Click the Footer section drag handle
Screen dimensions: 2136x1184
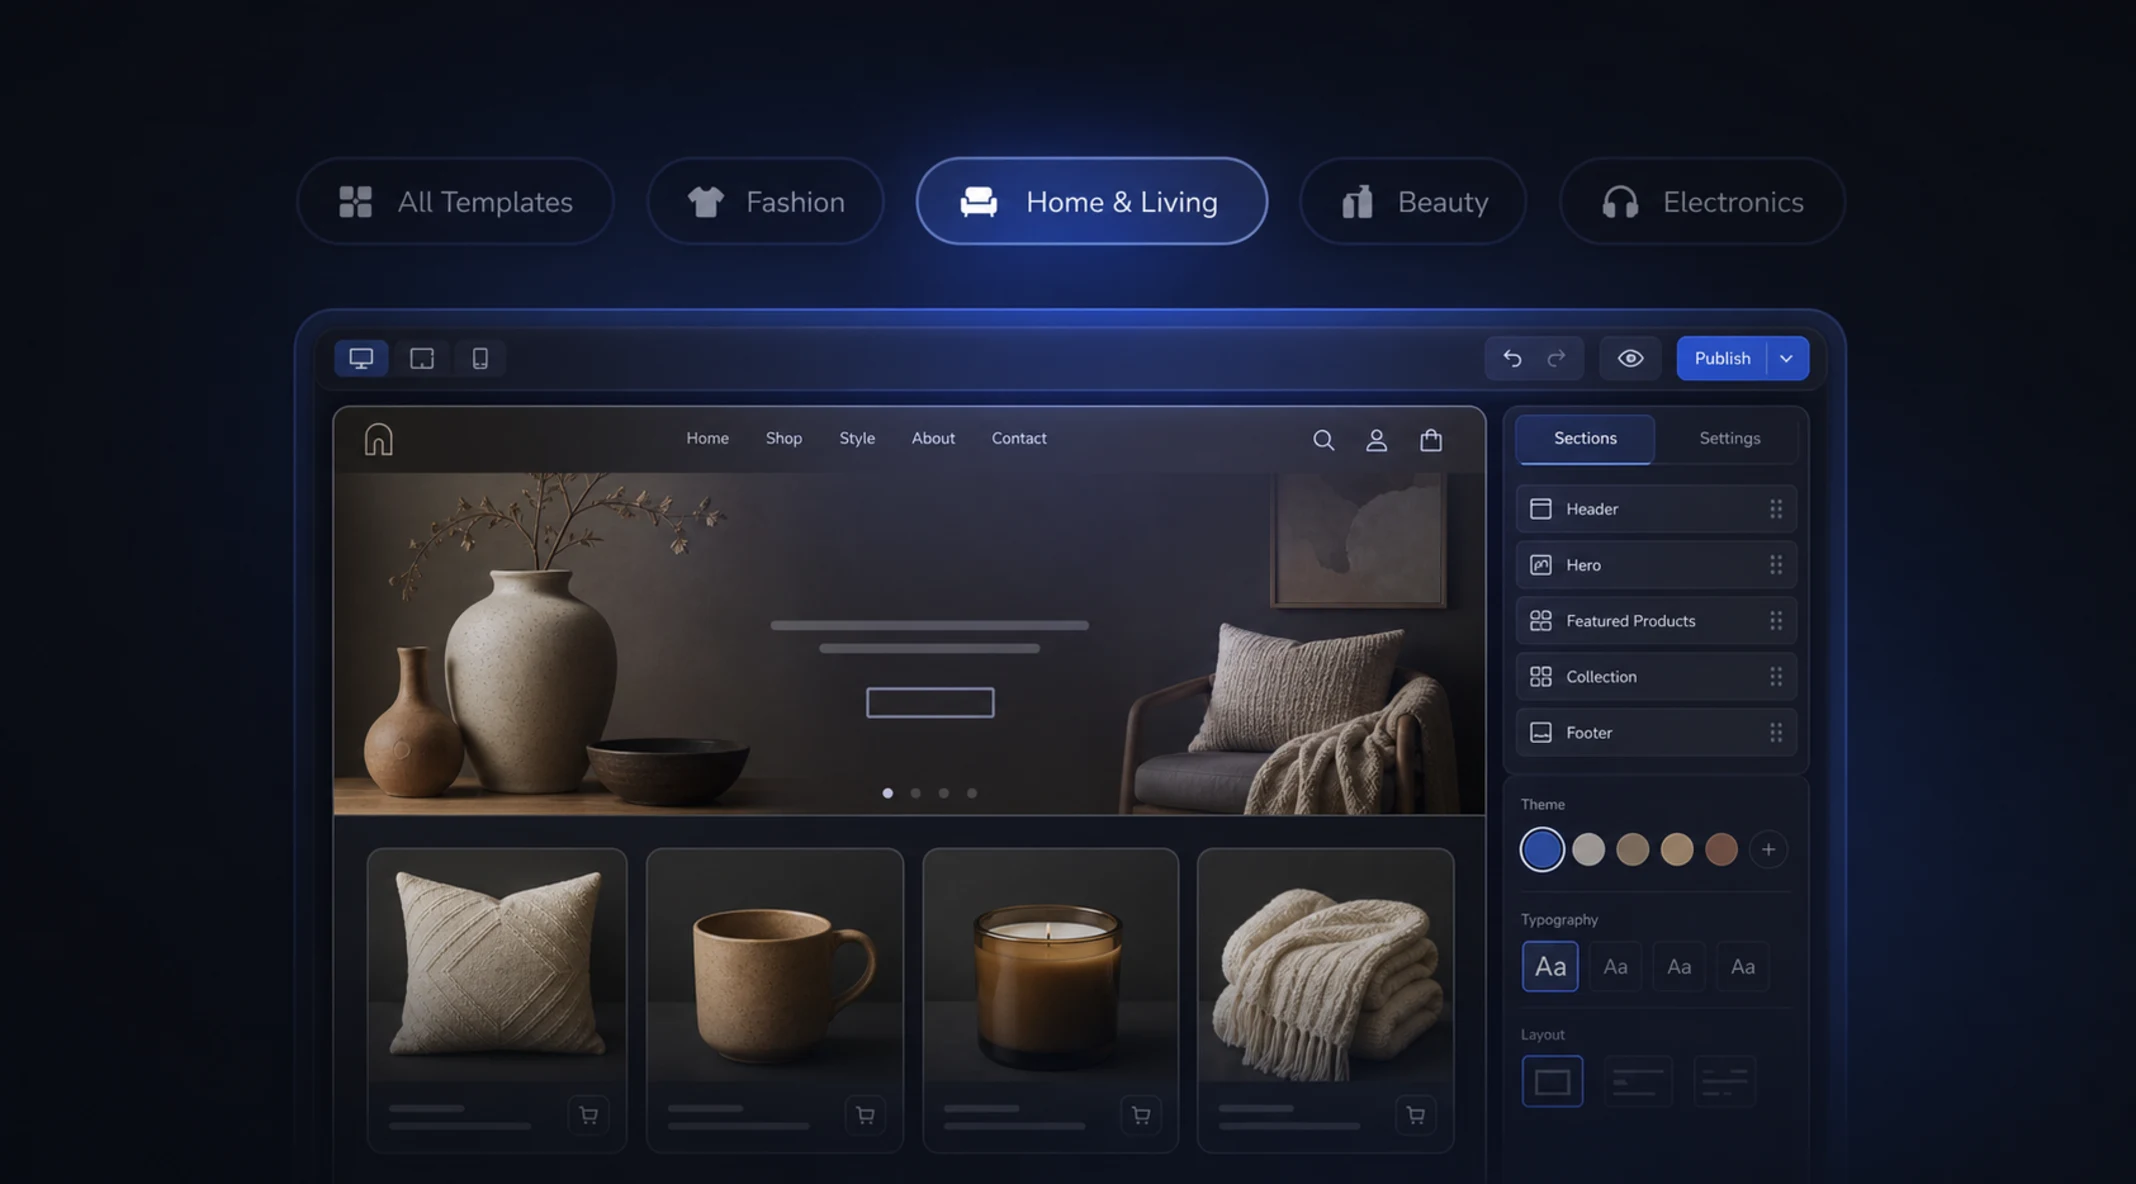(x=1776, y=733)
